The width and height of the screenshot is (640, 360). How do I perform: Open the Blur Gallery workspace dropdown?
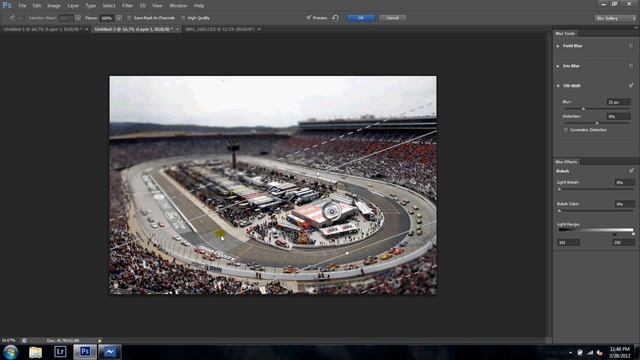coord(615,18)
